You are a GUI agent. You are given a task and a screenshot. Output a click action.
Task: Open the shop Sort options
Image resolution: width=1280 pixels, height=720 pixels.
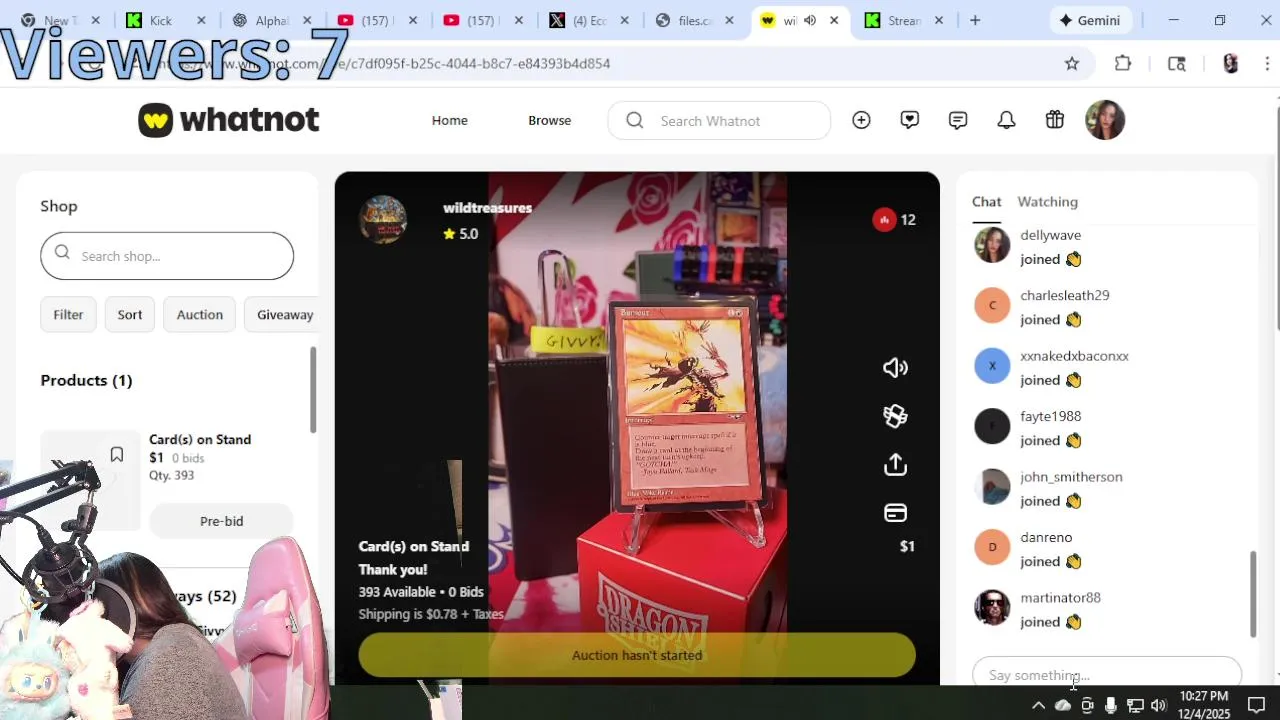coord(130,314)
